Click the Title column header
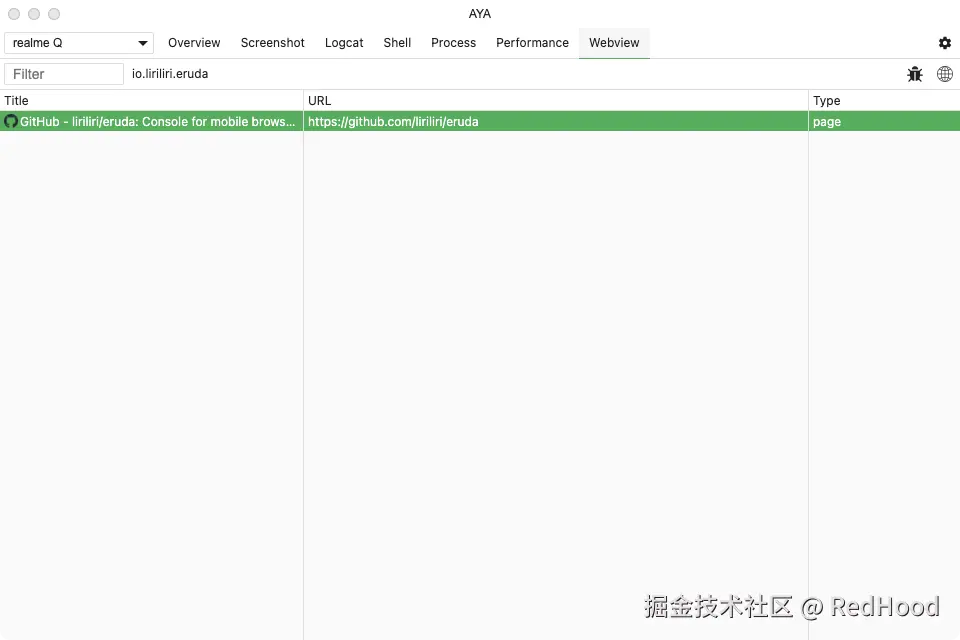Viewport: 960px width, 640px height. [151, 100]
